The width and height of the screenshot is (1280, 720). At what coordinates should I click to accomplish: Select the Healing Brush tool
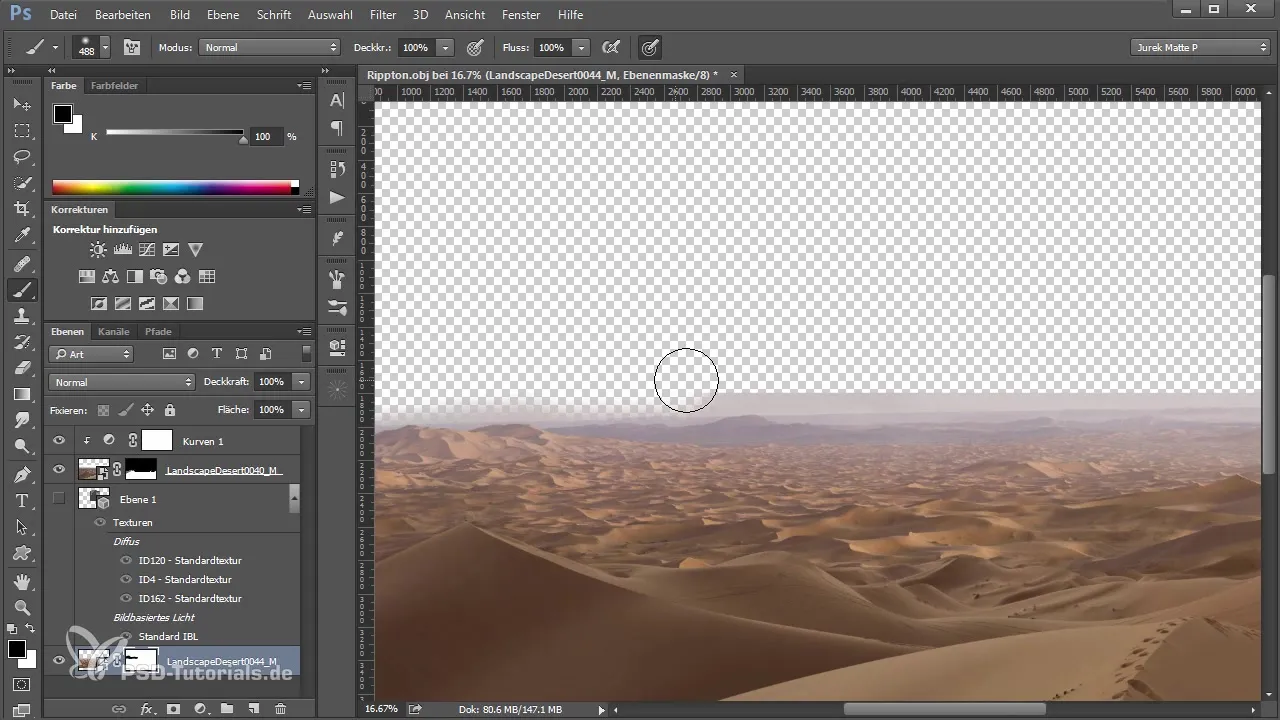22,263
